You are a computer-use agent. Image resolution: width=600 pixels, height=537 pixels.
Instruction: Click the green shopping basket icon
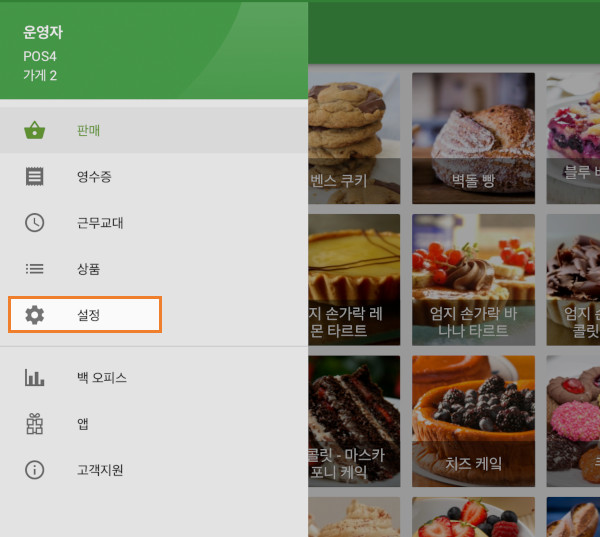click(34, 130)
